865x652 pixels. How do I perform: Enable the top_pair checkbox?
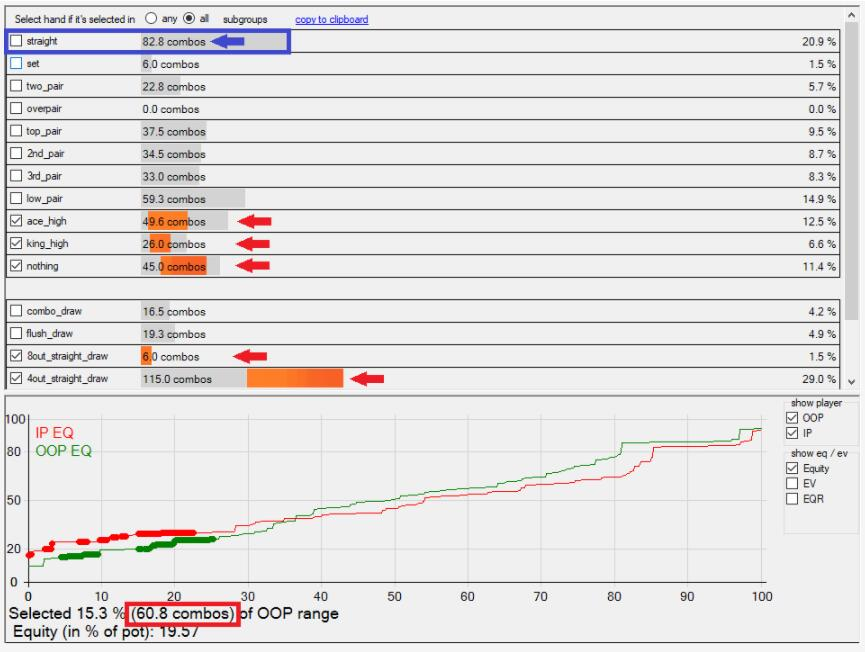tap(16, 131)
